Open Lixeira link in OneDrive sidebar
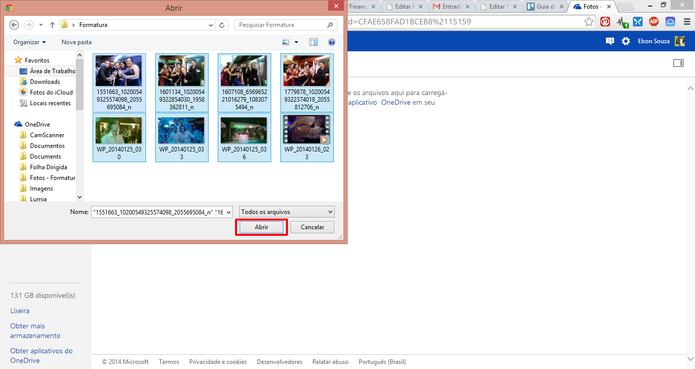Screen dimensions: 695x369 [x=20, y=311]
